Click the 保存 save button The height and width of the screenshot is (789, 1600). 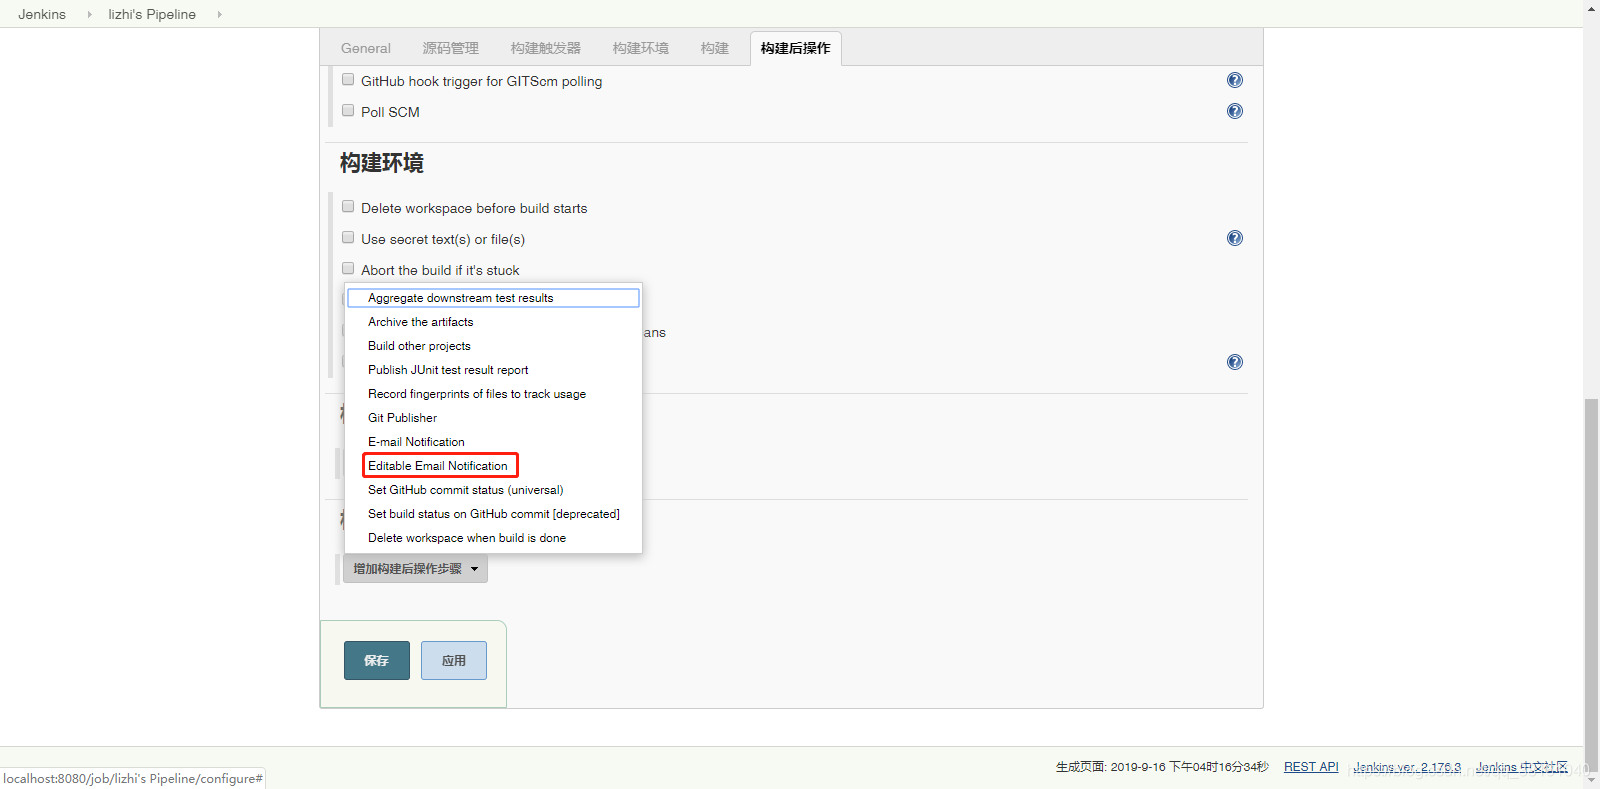376,660
